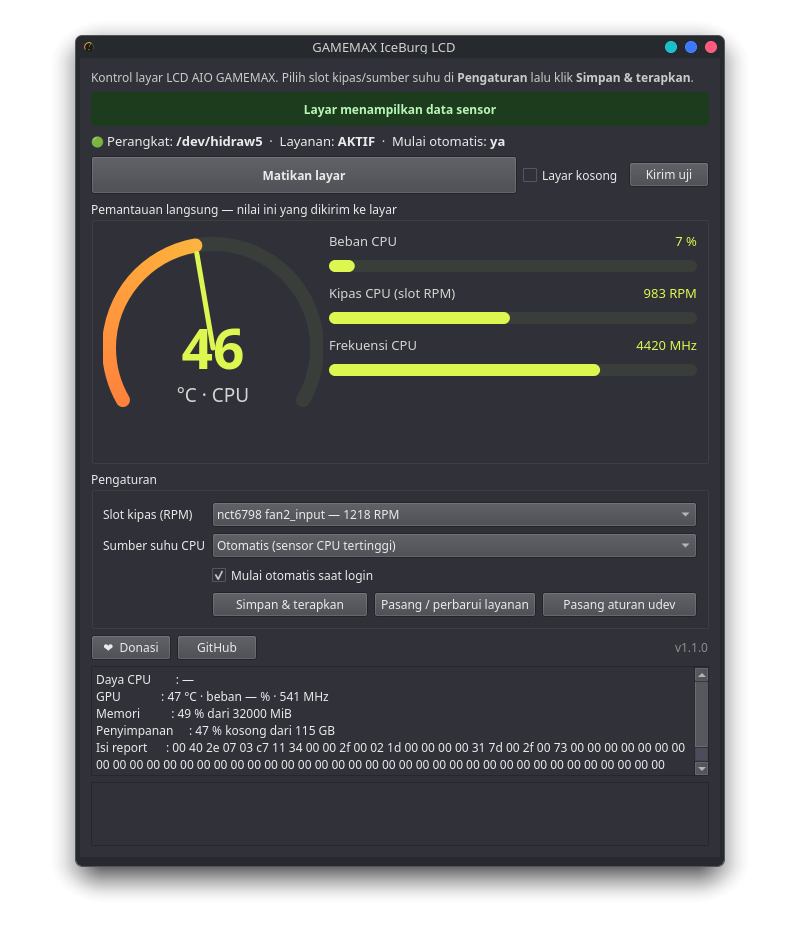Click the 'Mulai otomatis: ya' status text
The height and width of the screenshot is (952, 800).
click(448, 141)
